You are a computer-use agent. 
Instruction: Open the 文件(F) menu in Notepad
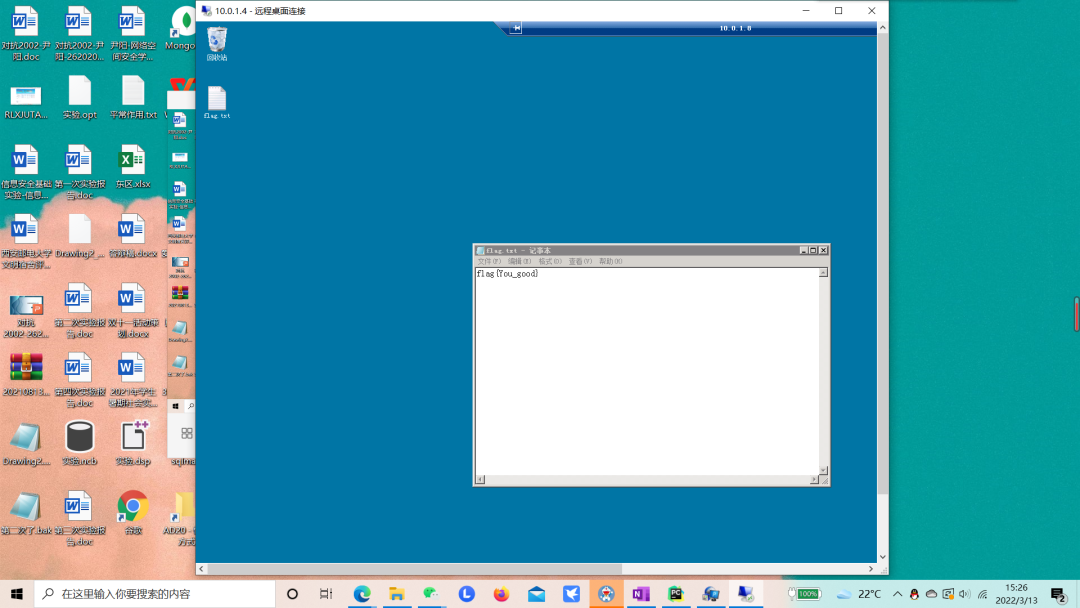488,262
